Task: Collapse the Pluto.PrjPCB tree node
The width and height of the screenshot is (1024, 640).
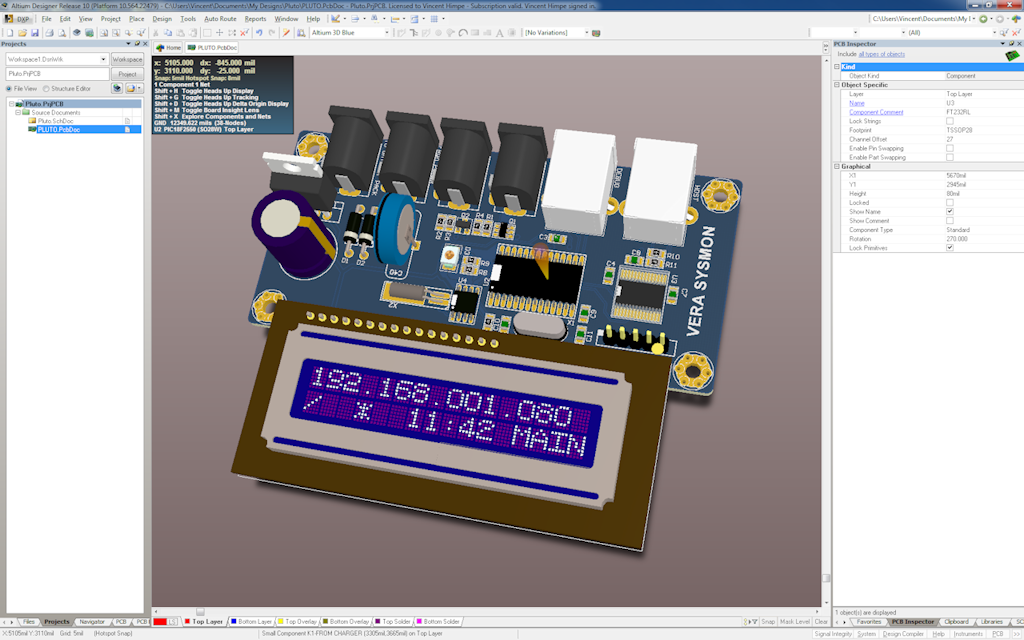Action: click(11, 104)
